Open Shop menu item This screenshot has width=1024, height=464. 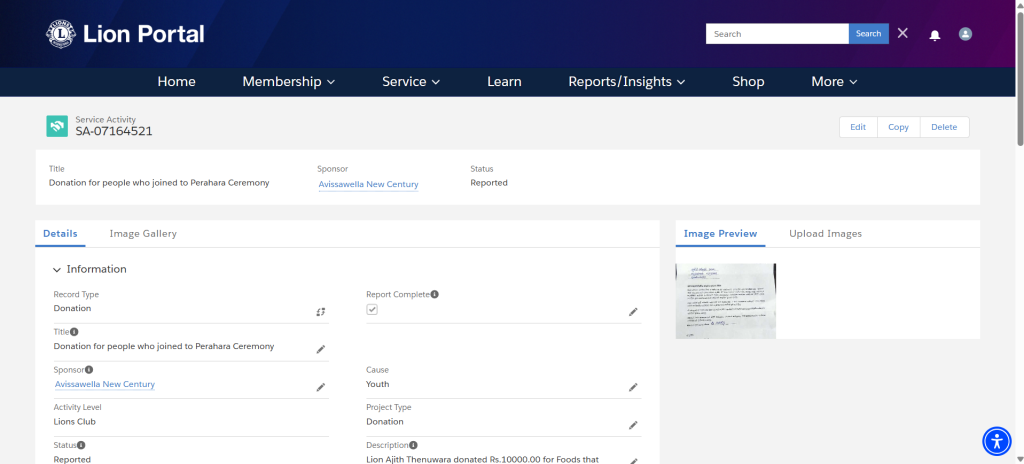(748, 82)
